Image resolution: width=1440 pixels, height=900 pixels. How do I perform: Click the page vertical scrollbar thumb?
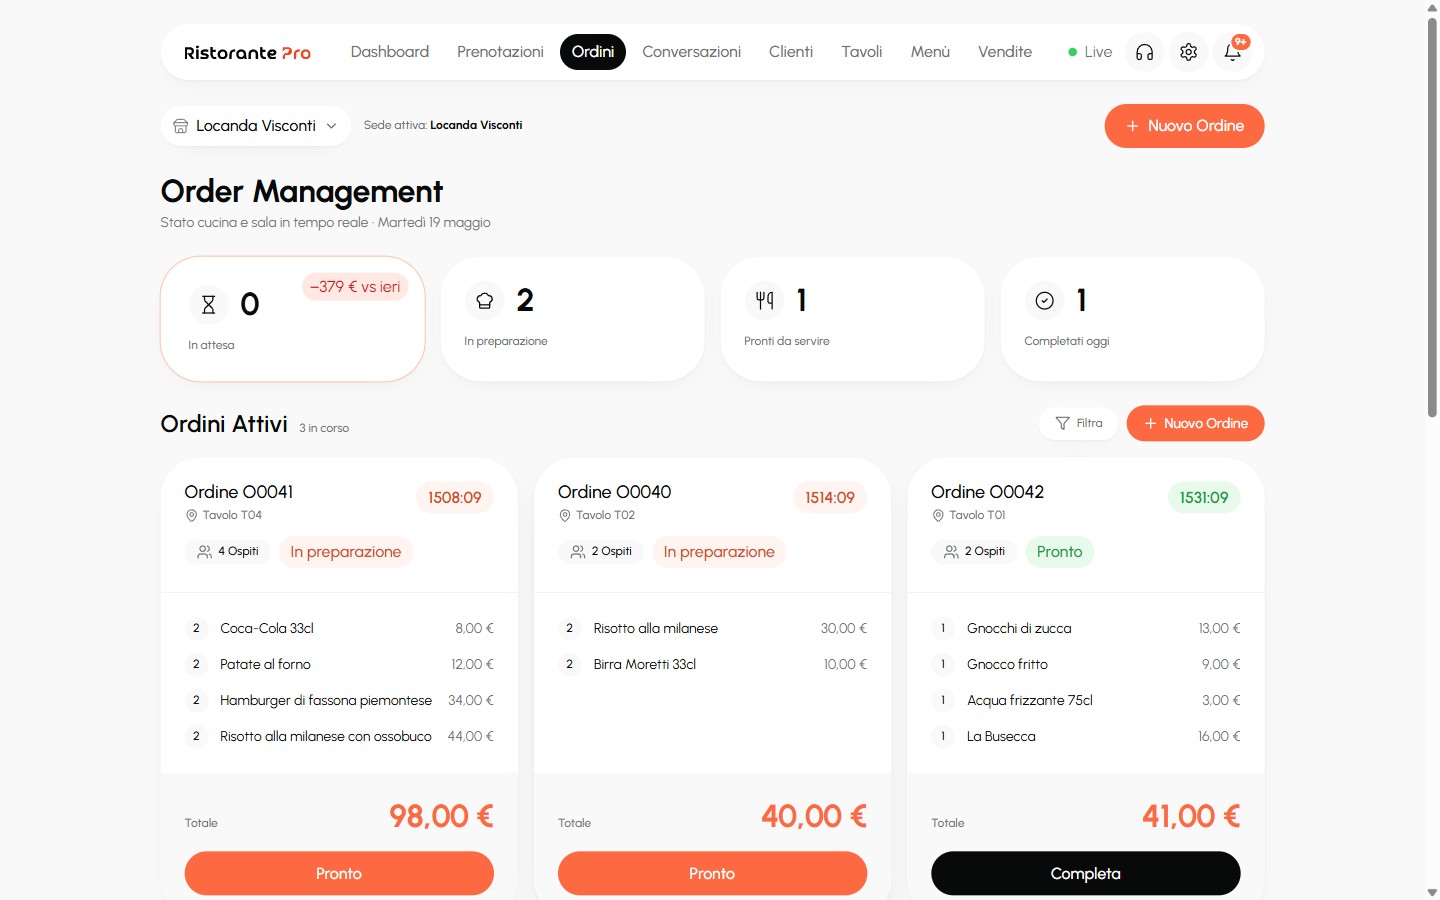1432,216
